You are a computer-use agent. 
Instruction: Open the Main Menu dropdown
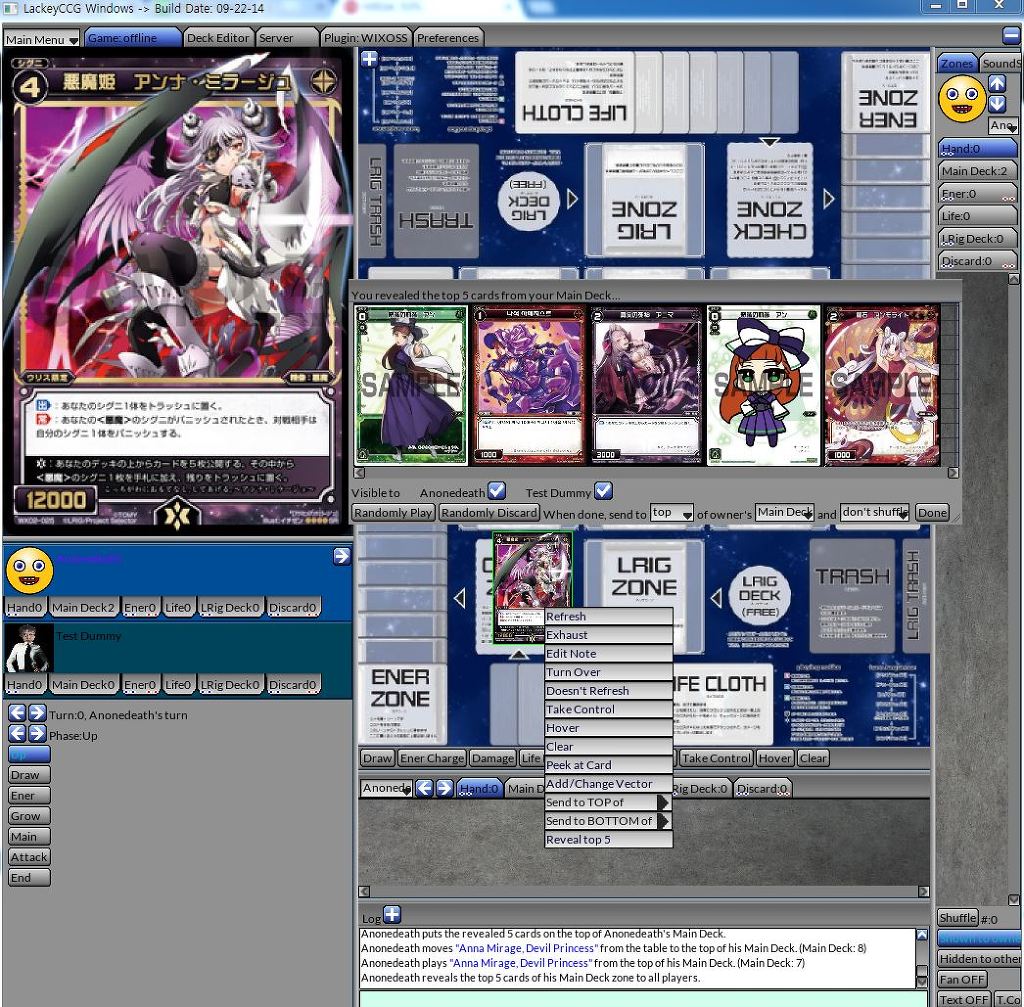click(42, 39)
